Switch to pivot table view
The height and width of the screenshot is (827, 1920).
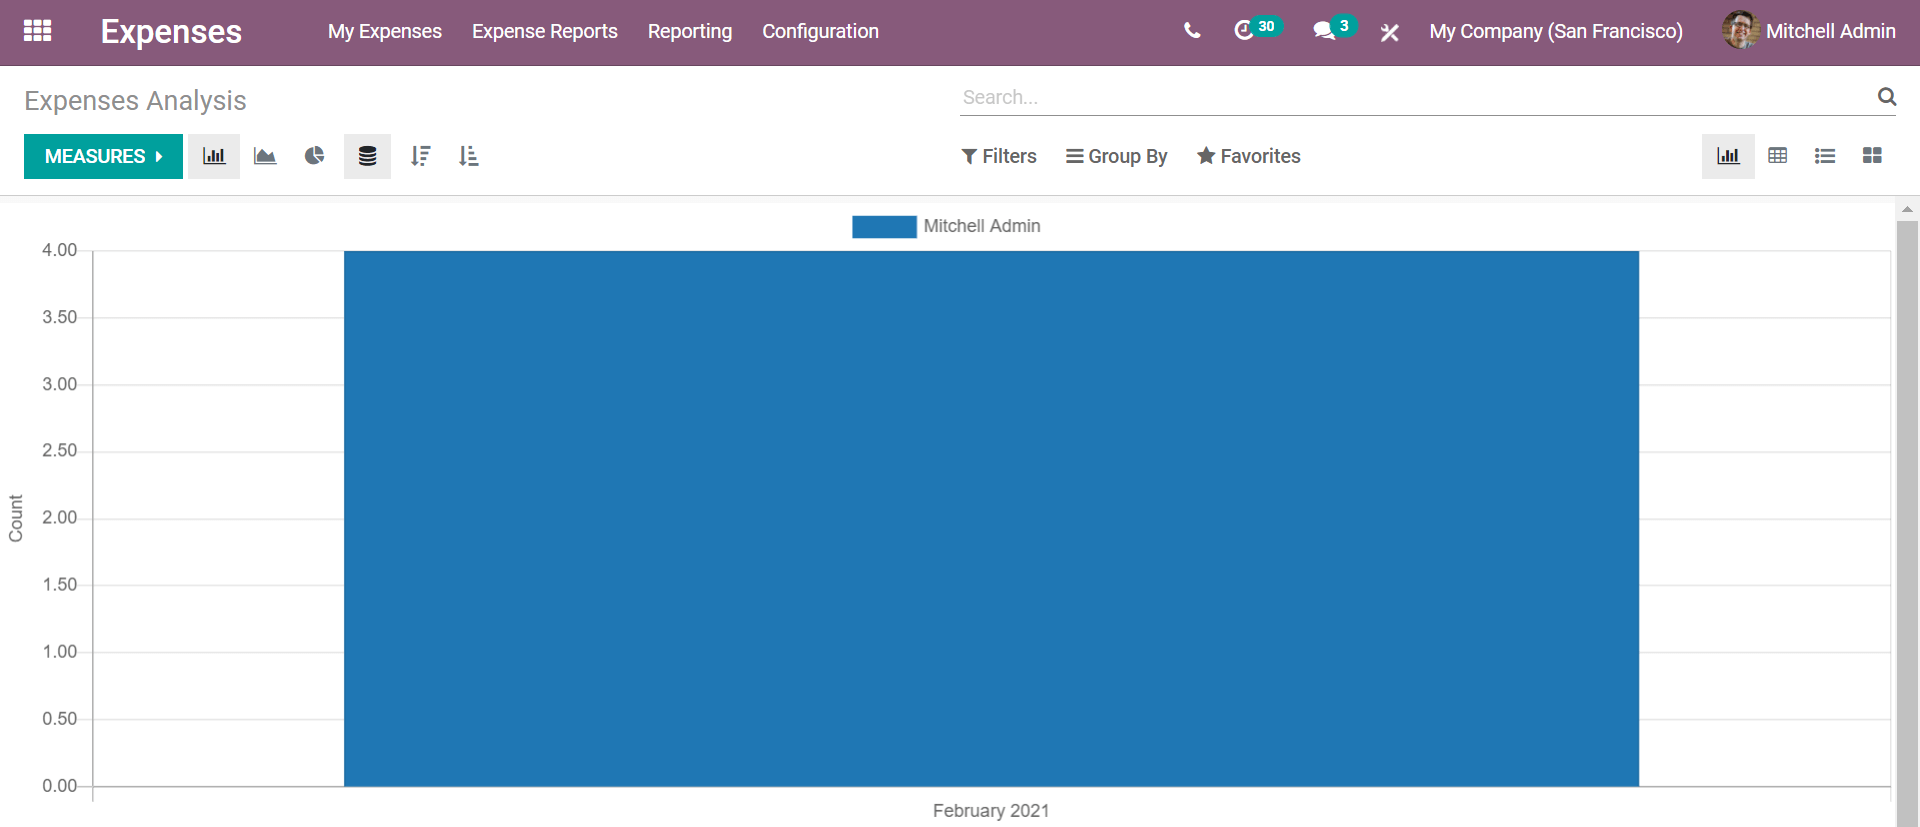1777,156
